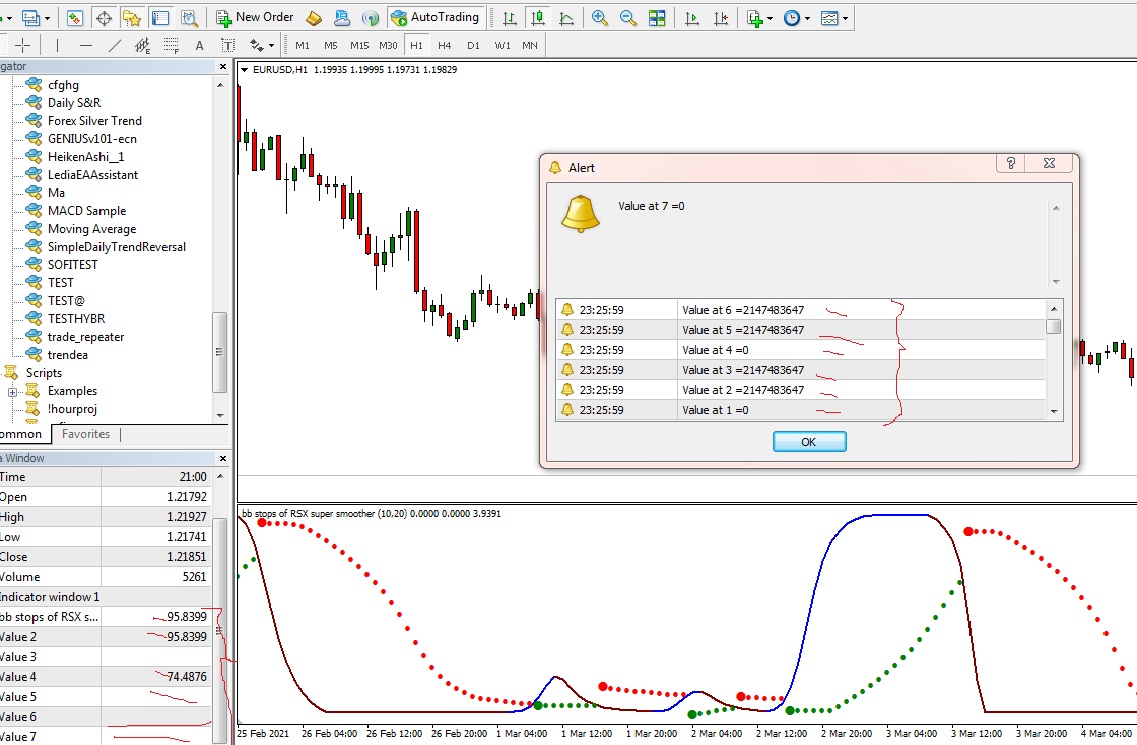
Task: Select the Text Label tool
Action: (228, 46)
